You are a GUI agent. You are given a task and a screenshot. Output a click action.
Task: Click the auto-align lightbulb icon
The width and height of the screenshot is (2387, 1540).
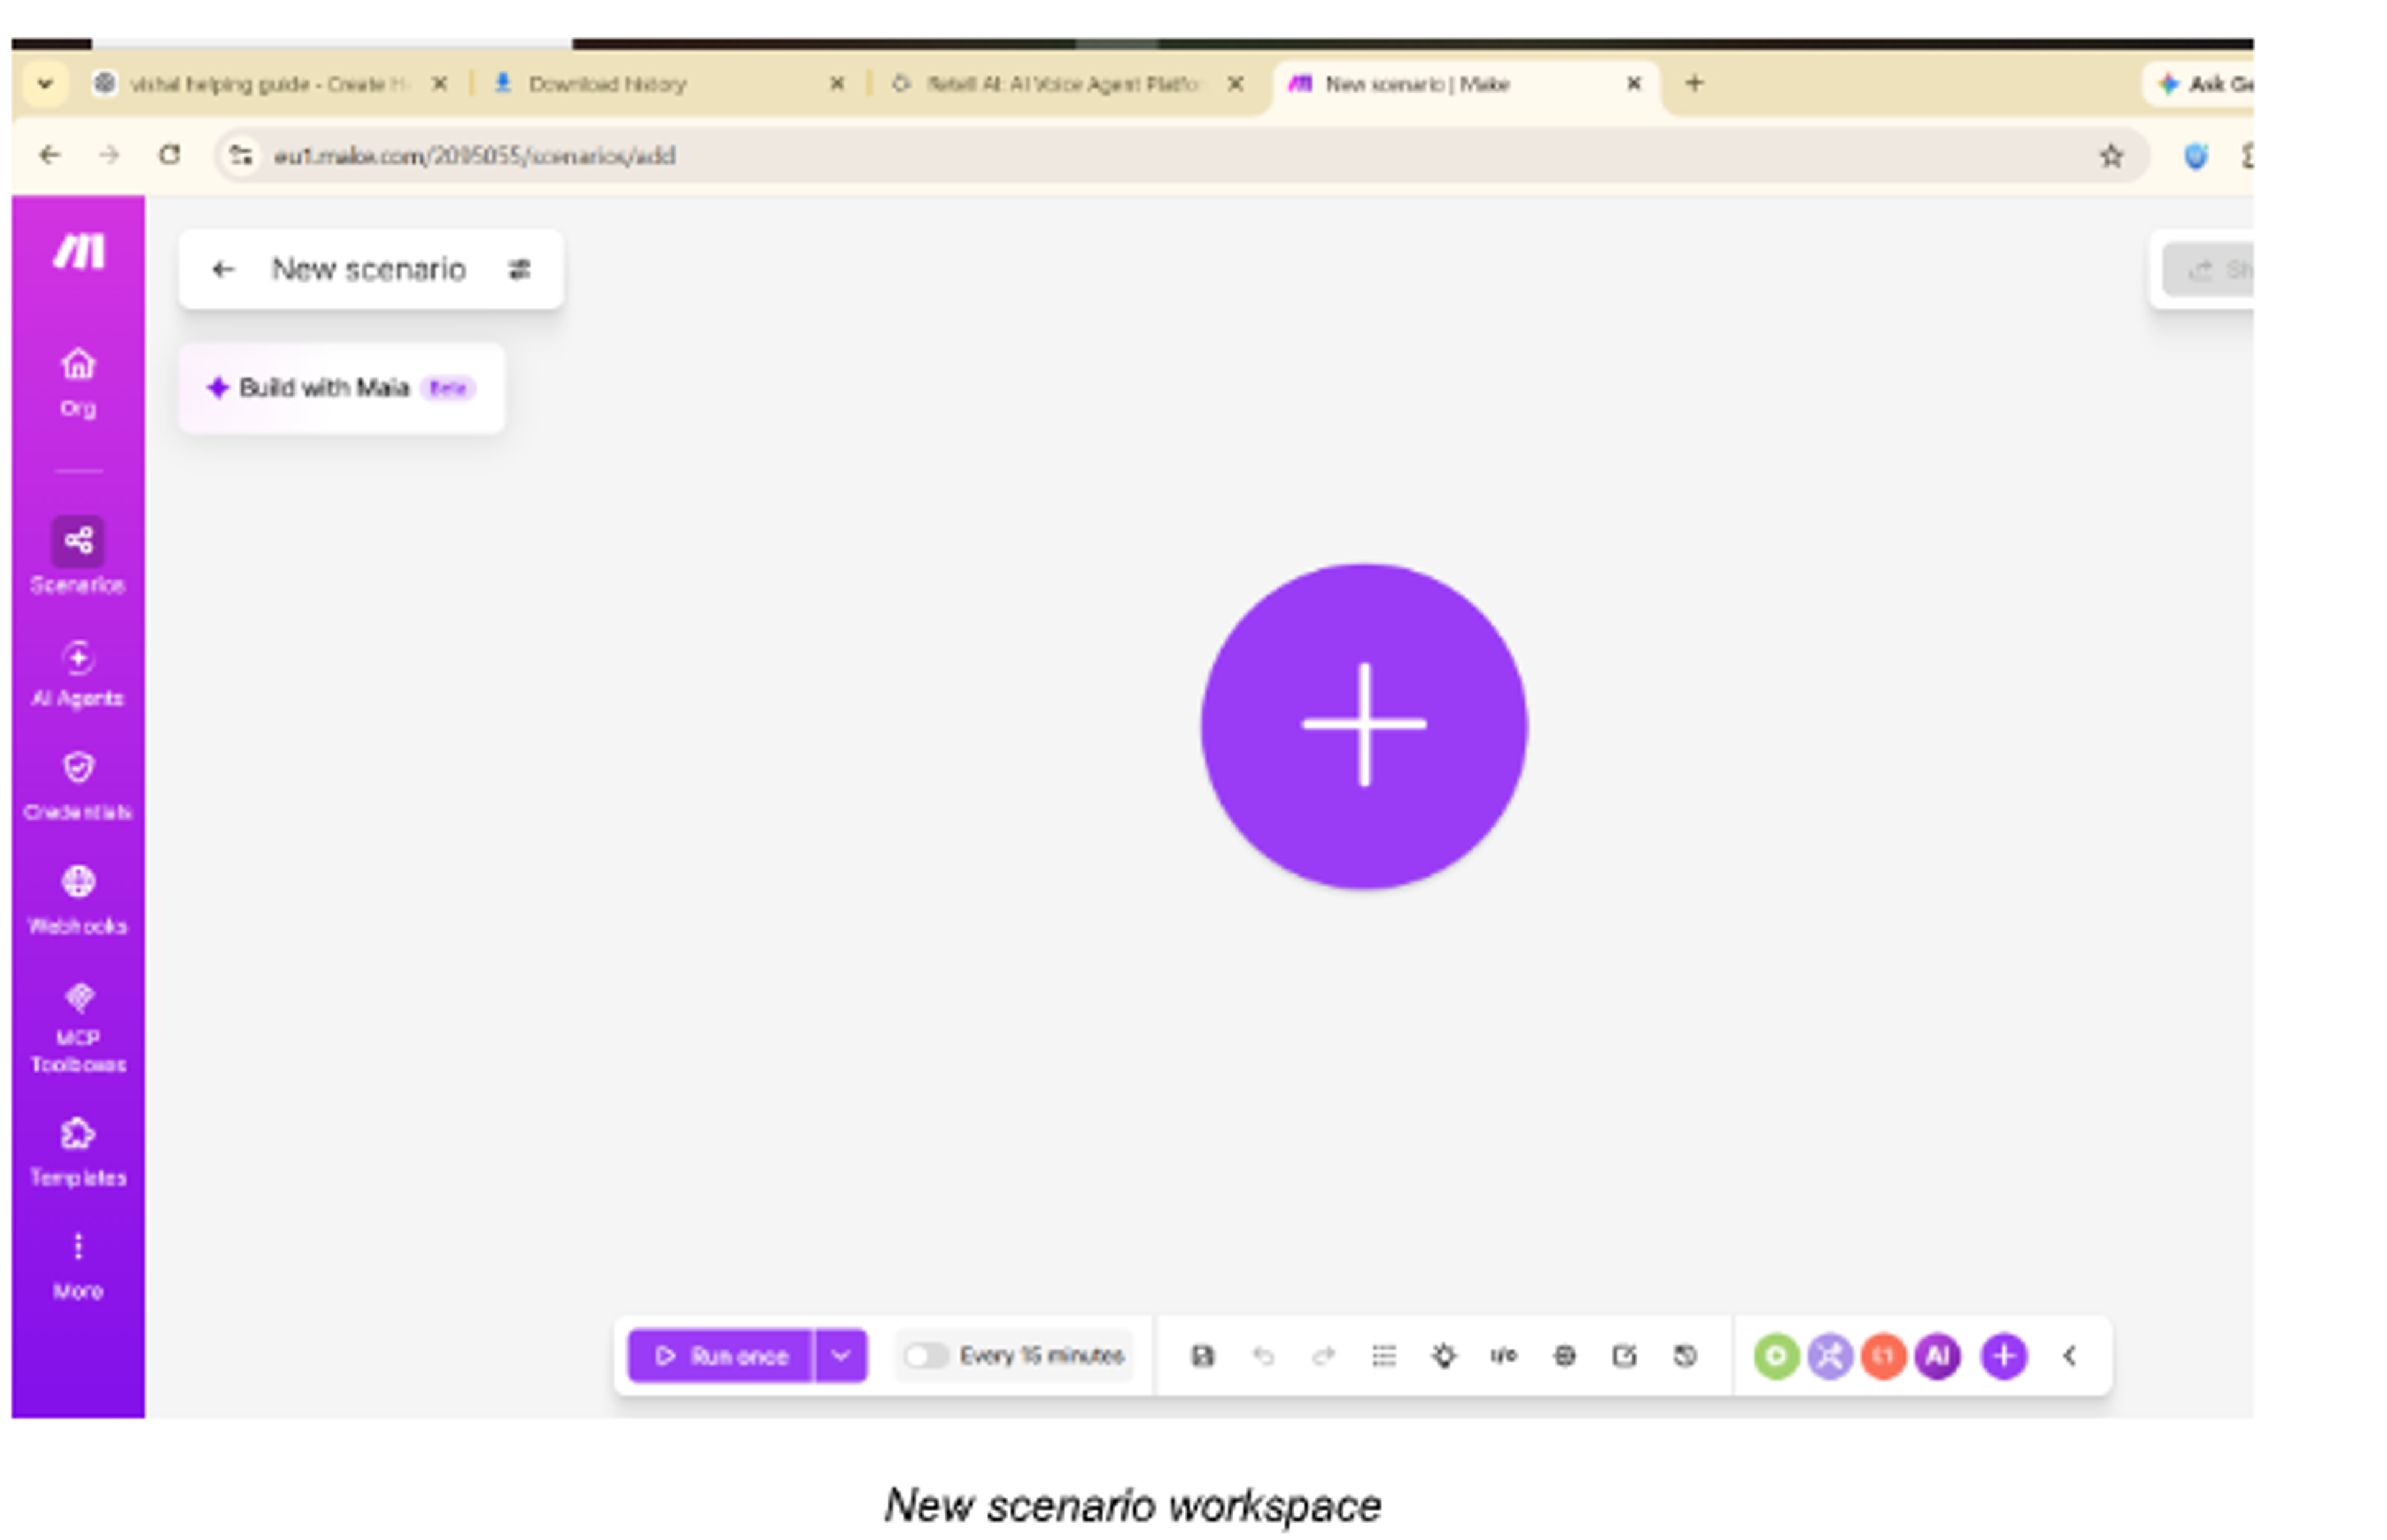(1443, 1355)
